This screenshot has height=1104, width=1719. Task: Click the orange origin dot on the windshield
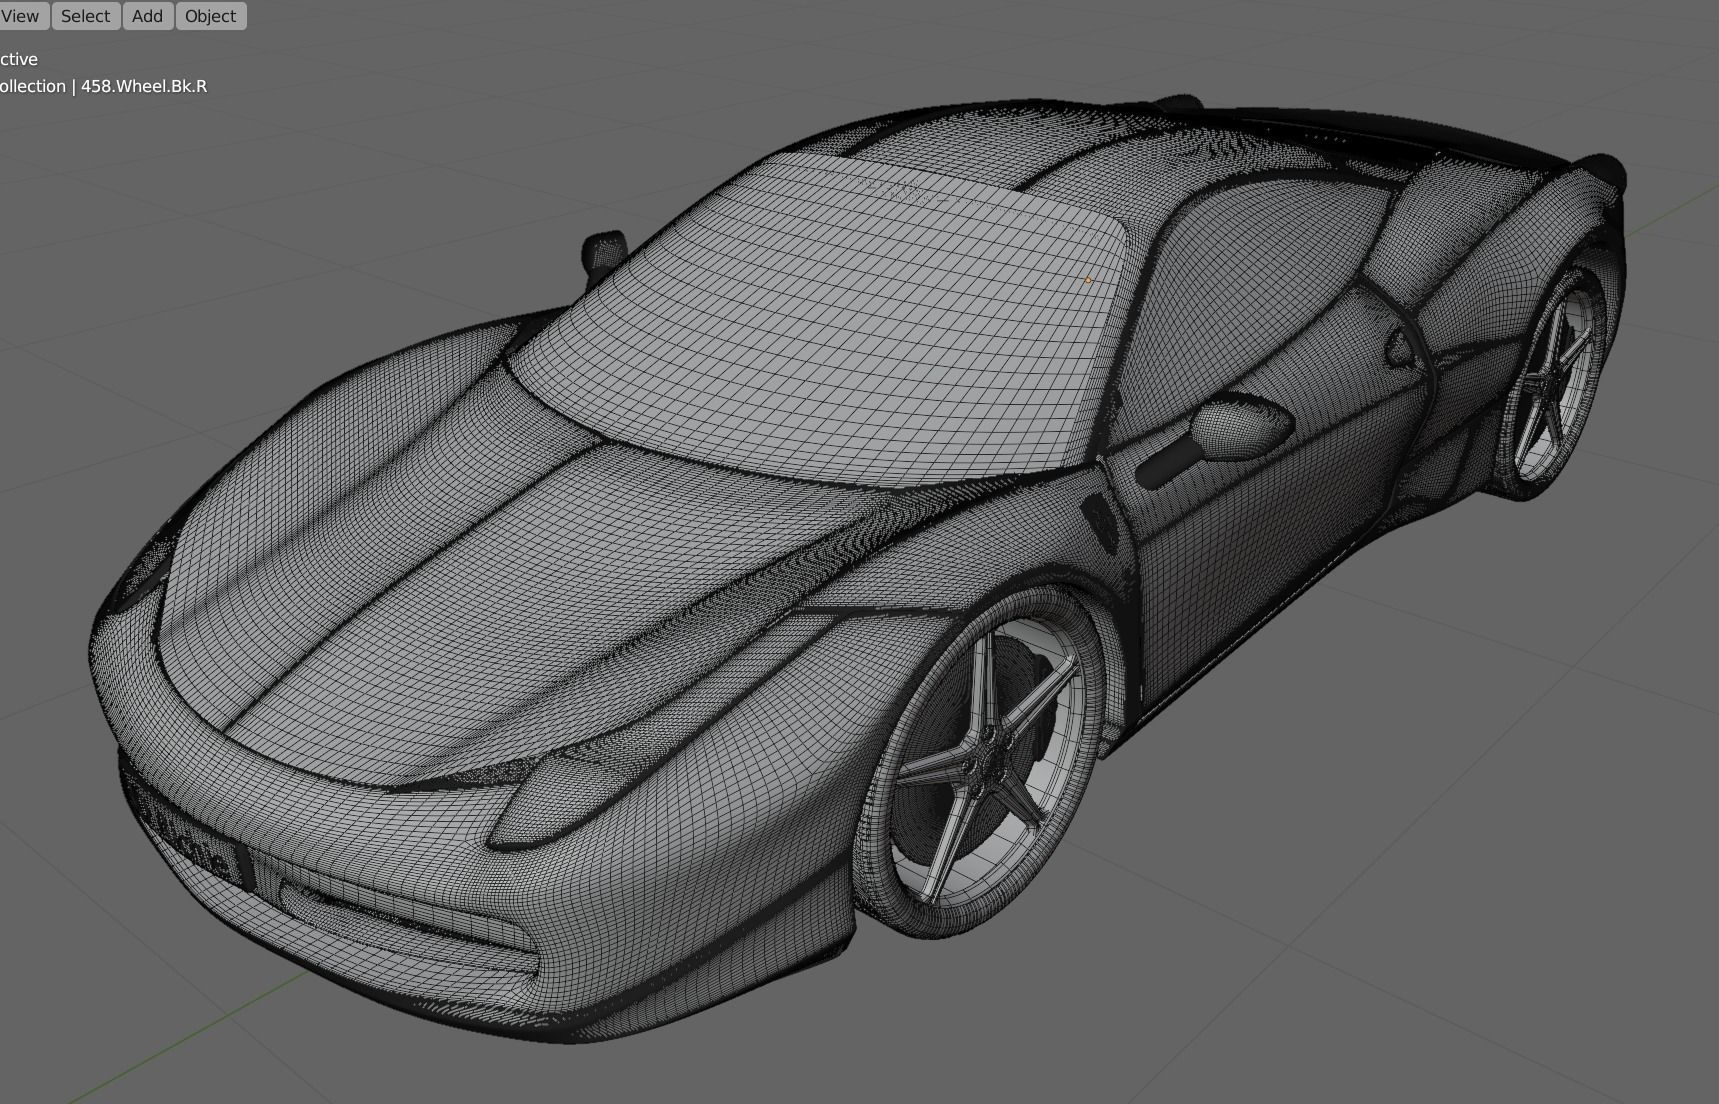pos(1088,280)
